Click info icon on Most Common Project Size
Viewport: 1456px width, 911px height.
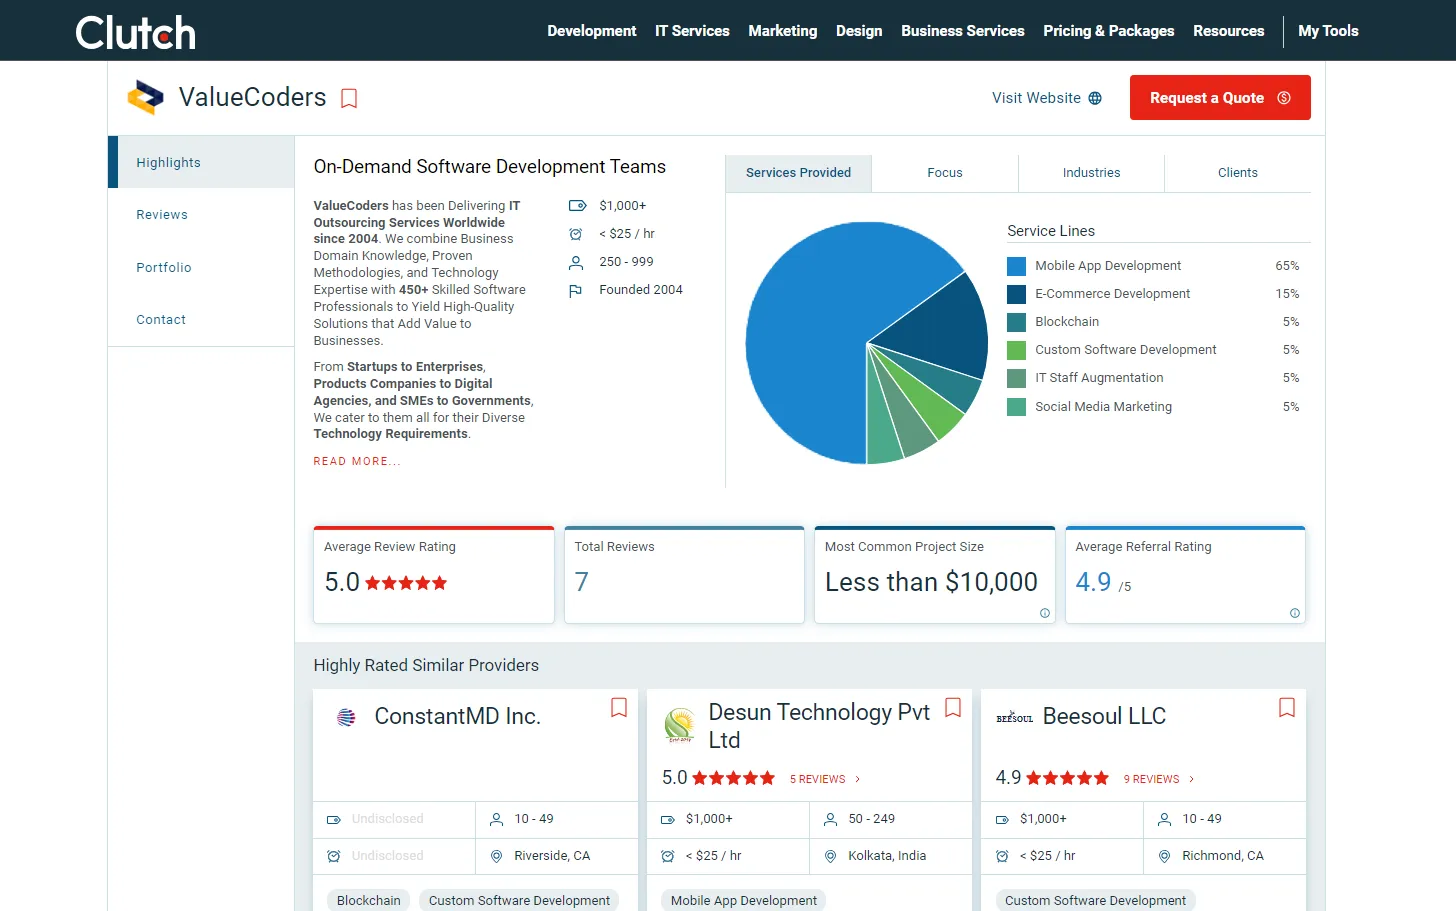pos(1045,613)
